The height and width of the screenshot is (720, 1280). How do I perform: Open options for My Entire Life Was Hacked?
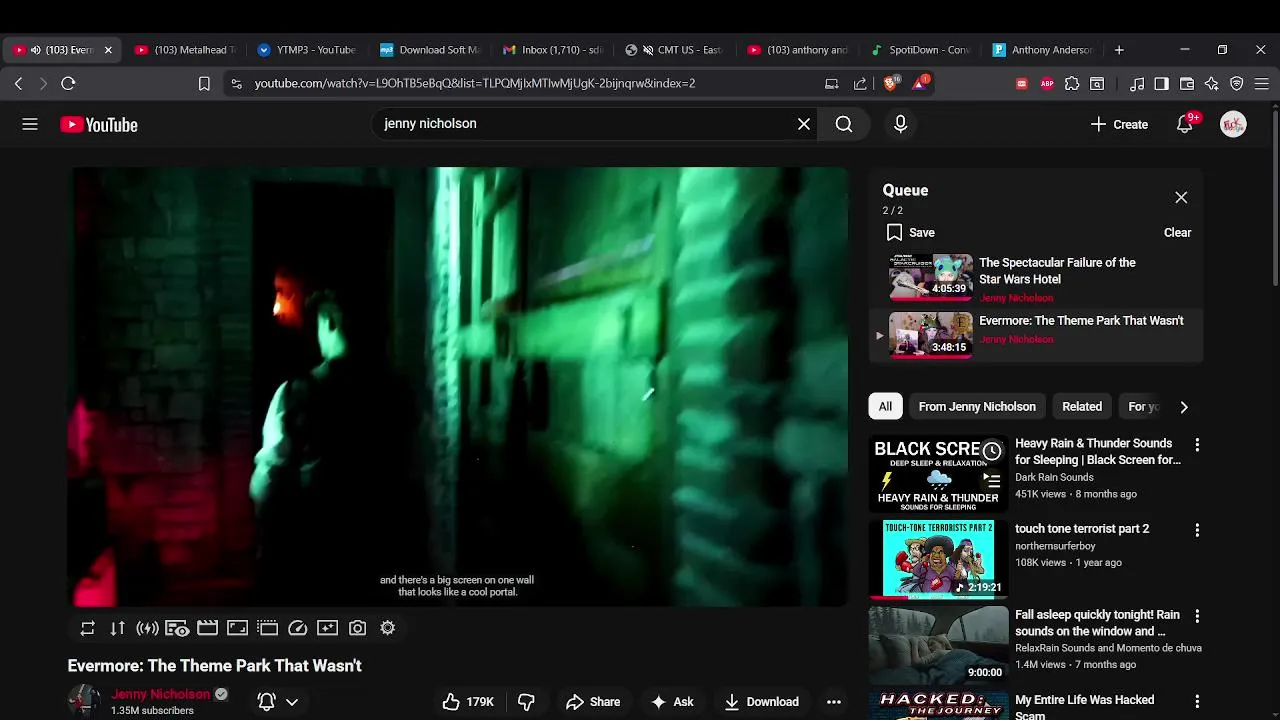point(1197,701)
